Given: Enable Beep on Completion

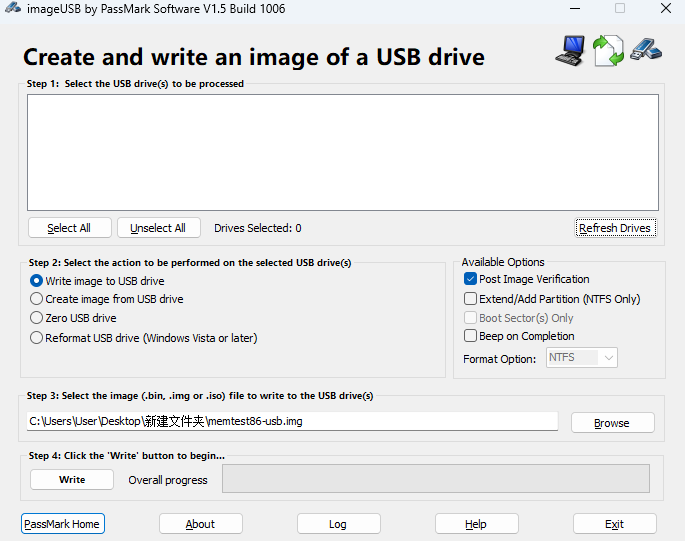Looking at the screenshot, I should click(x=471, y=336).
